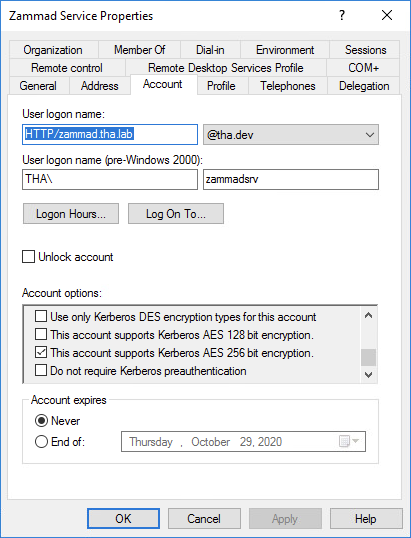411x538 pixels.
Task: Click the User logon name field
Action: pyautogui.click(x=110, y=134)
